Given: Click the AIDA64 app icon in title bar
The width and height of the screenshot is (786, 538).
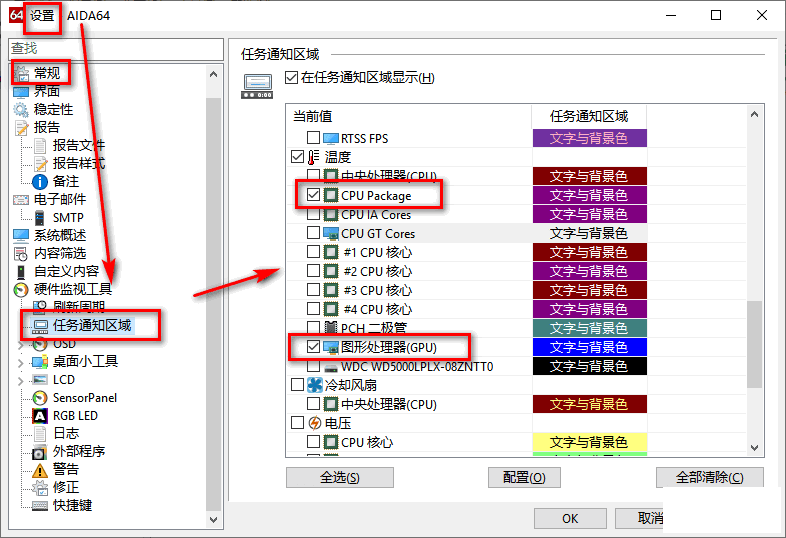Looking at the screenshot, I should (x=16, y=15).
